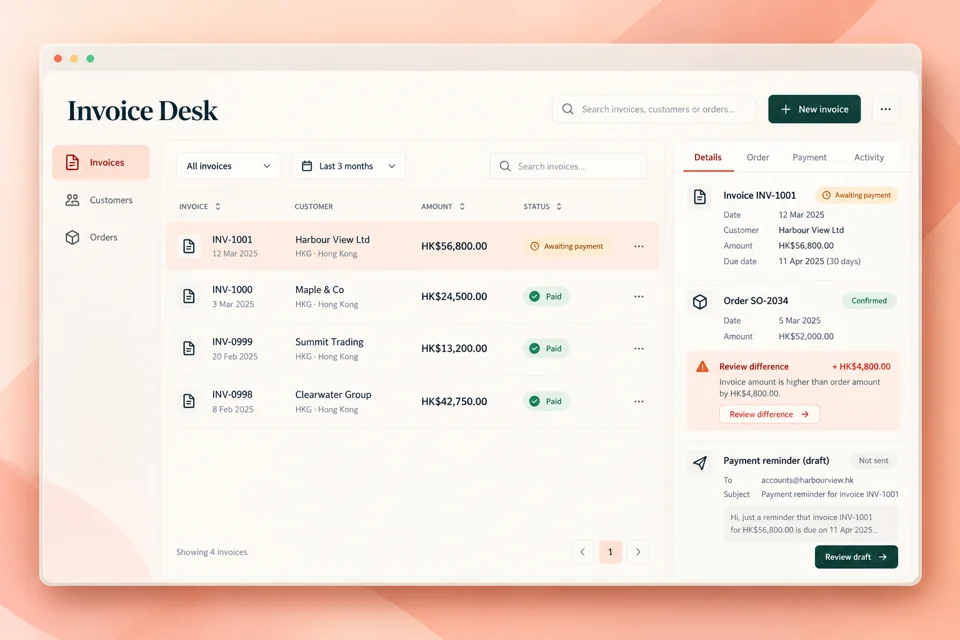Go to next page of invoices
The width and height of the screenshot is (960, 640).
[x=638, y=552]
